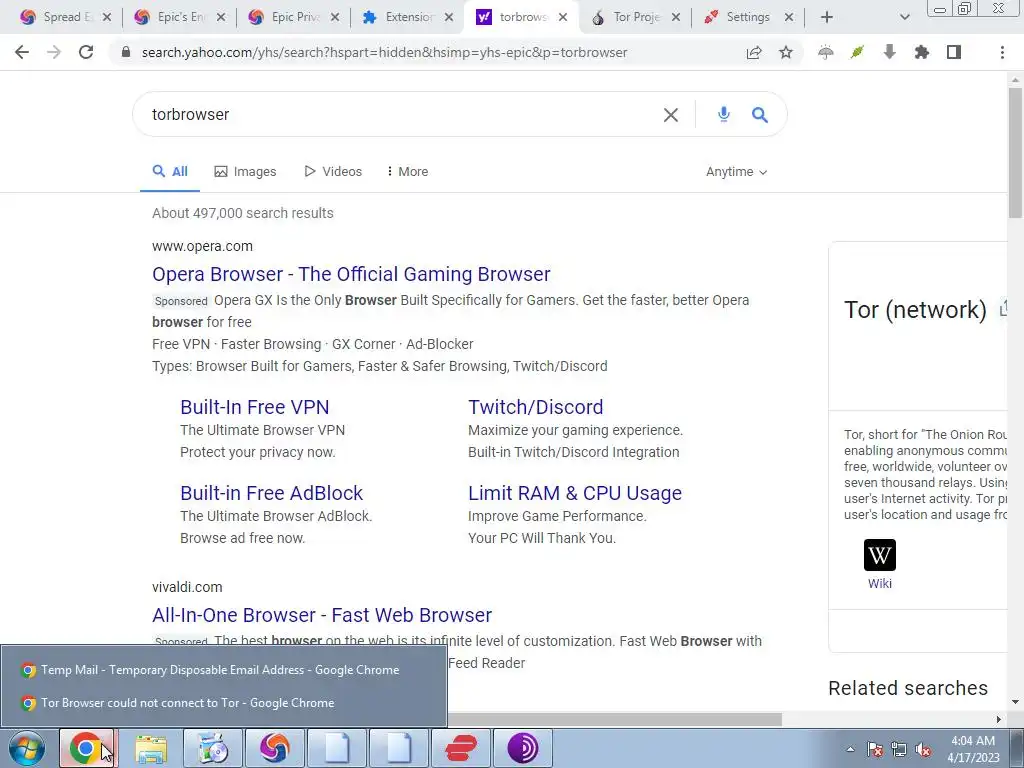The image size is (1024, 768).
Task: Click the vertical page scrollbar thumb
Action: point(1015,152)
